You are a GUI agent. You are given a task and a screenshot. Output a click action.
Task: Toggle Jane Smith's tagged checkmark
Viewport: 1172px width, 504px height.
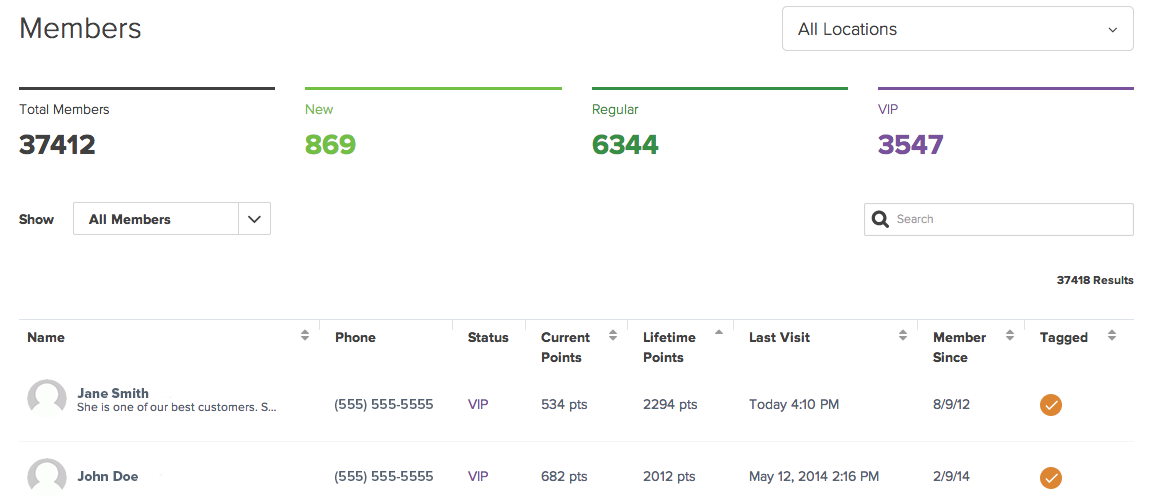(1051, 405)
